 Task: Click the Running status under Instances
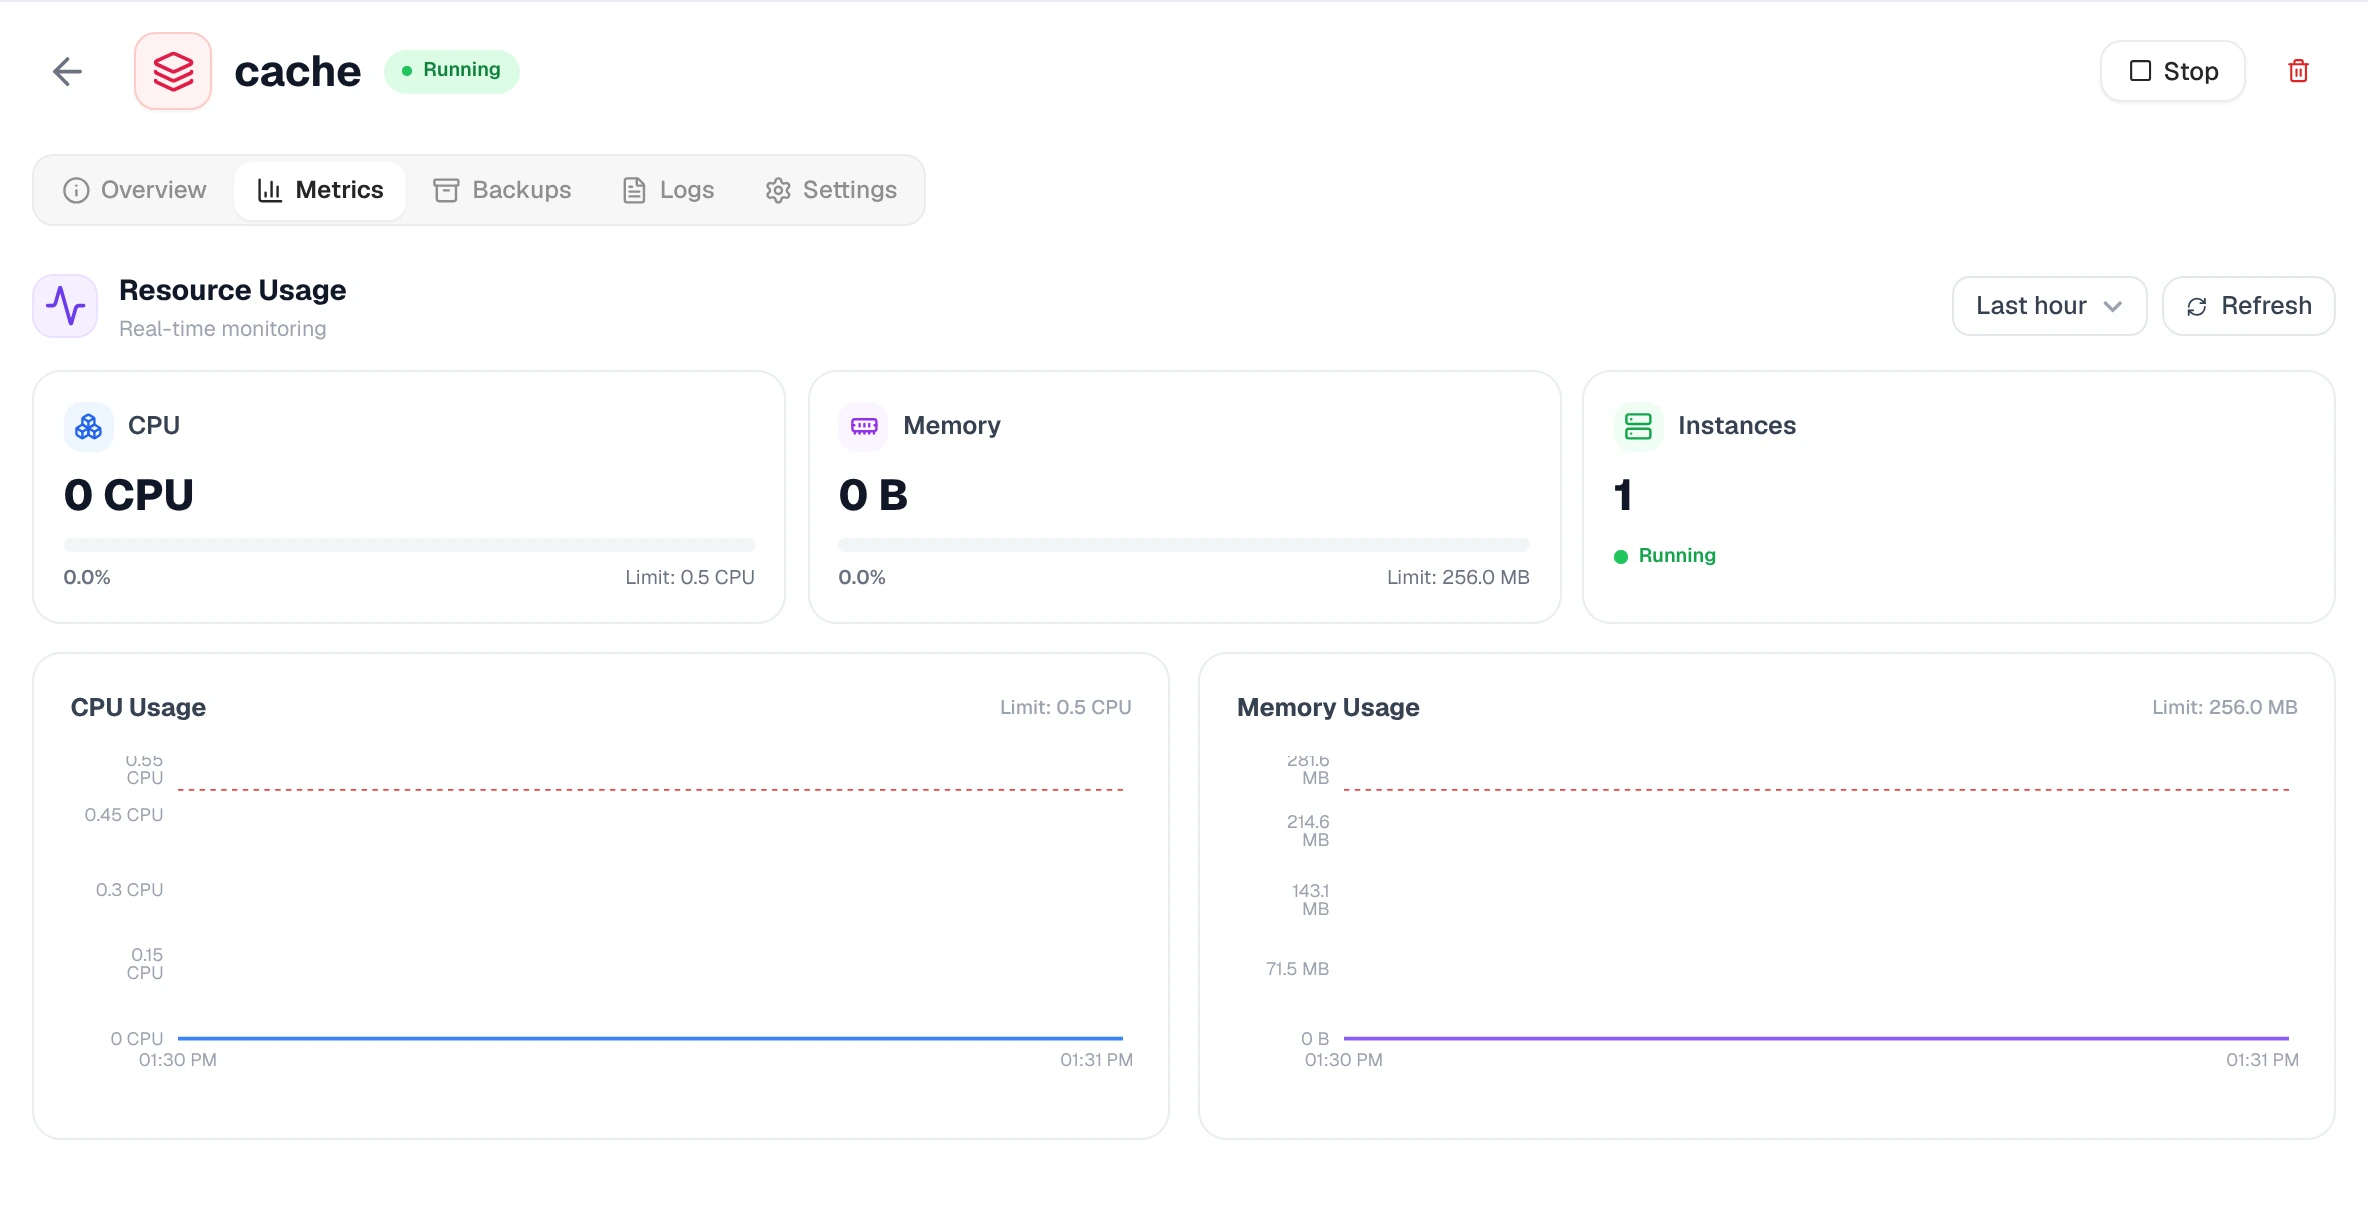point(1665,556)
